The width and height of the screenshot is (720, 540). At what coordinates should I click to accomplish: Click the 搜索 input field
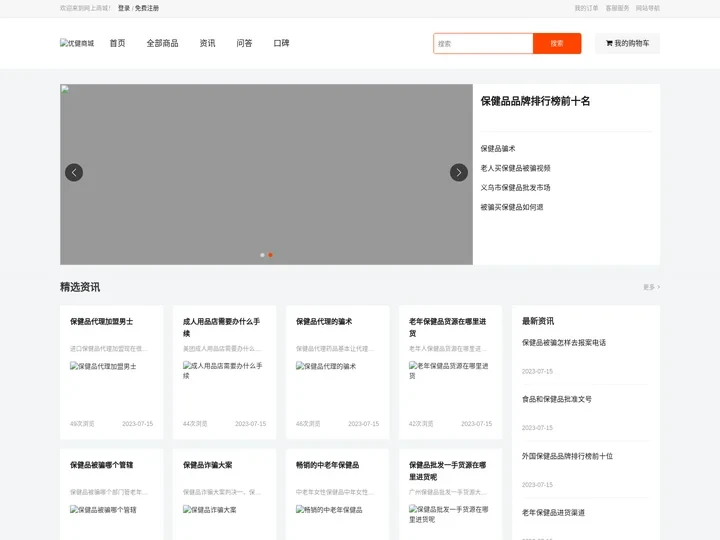click(483, 44)
